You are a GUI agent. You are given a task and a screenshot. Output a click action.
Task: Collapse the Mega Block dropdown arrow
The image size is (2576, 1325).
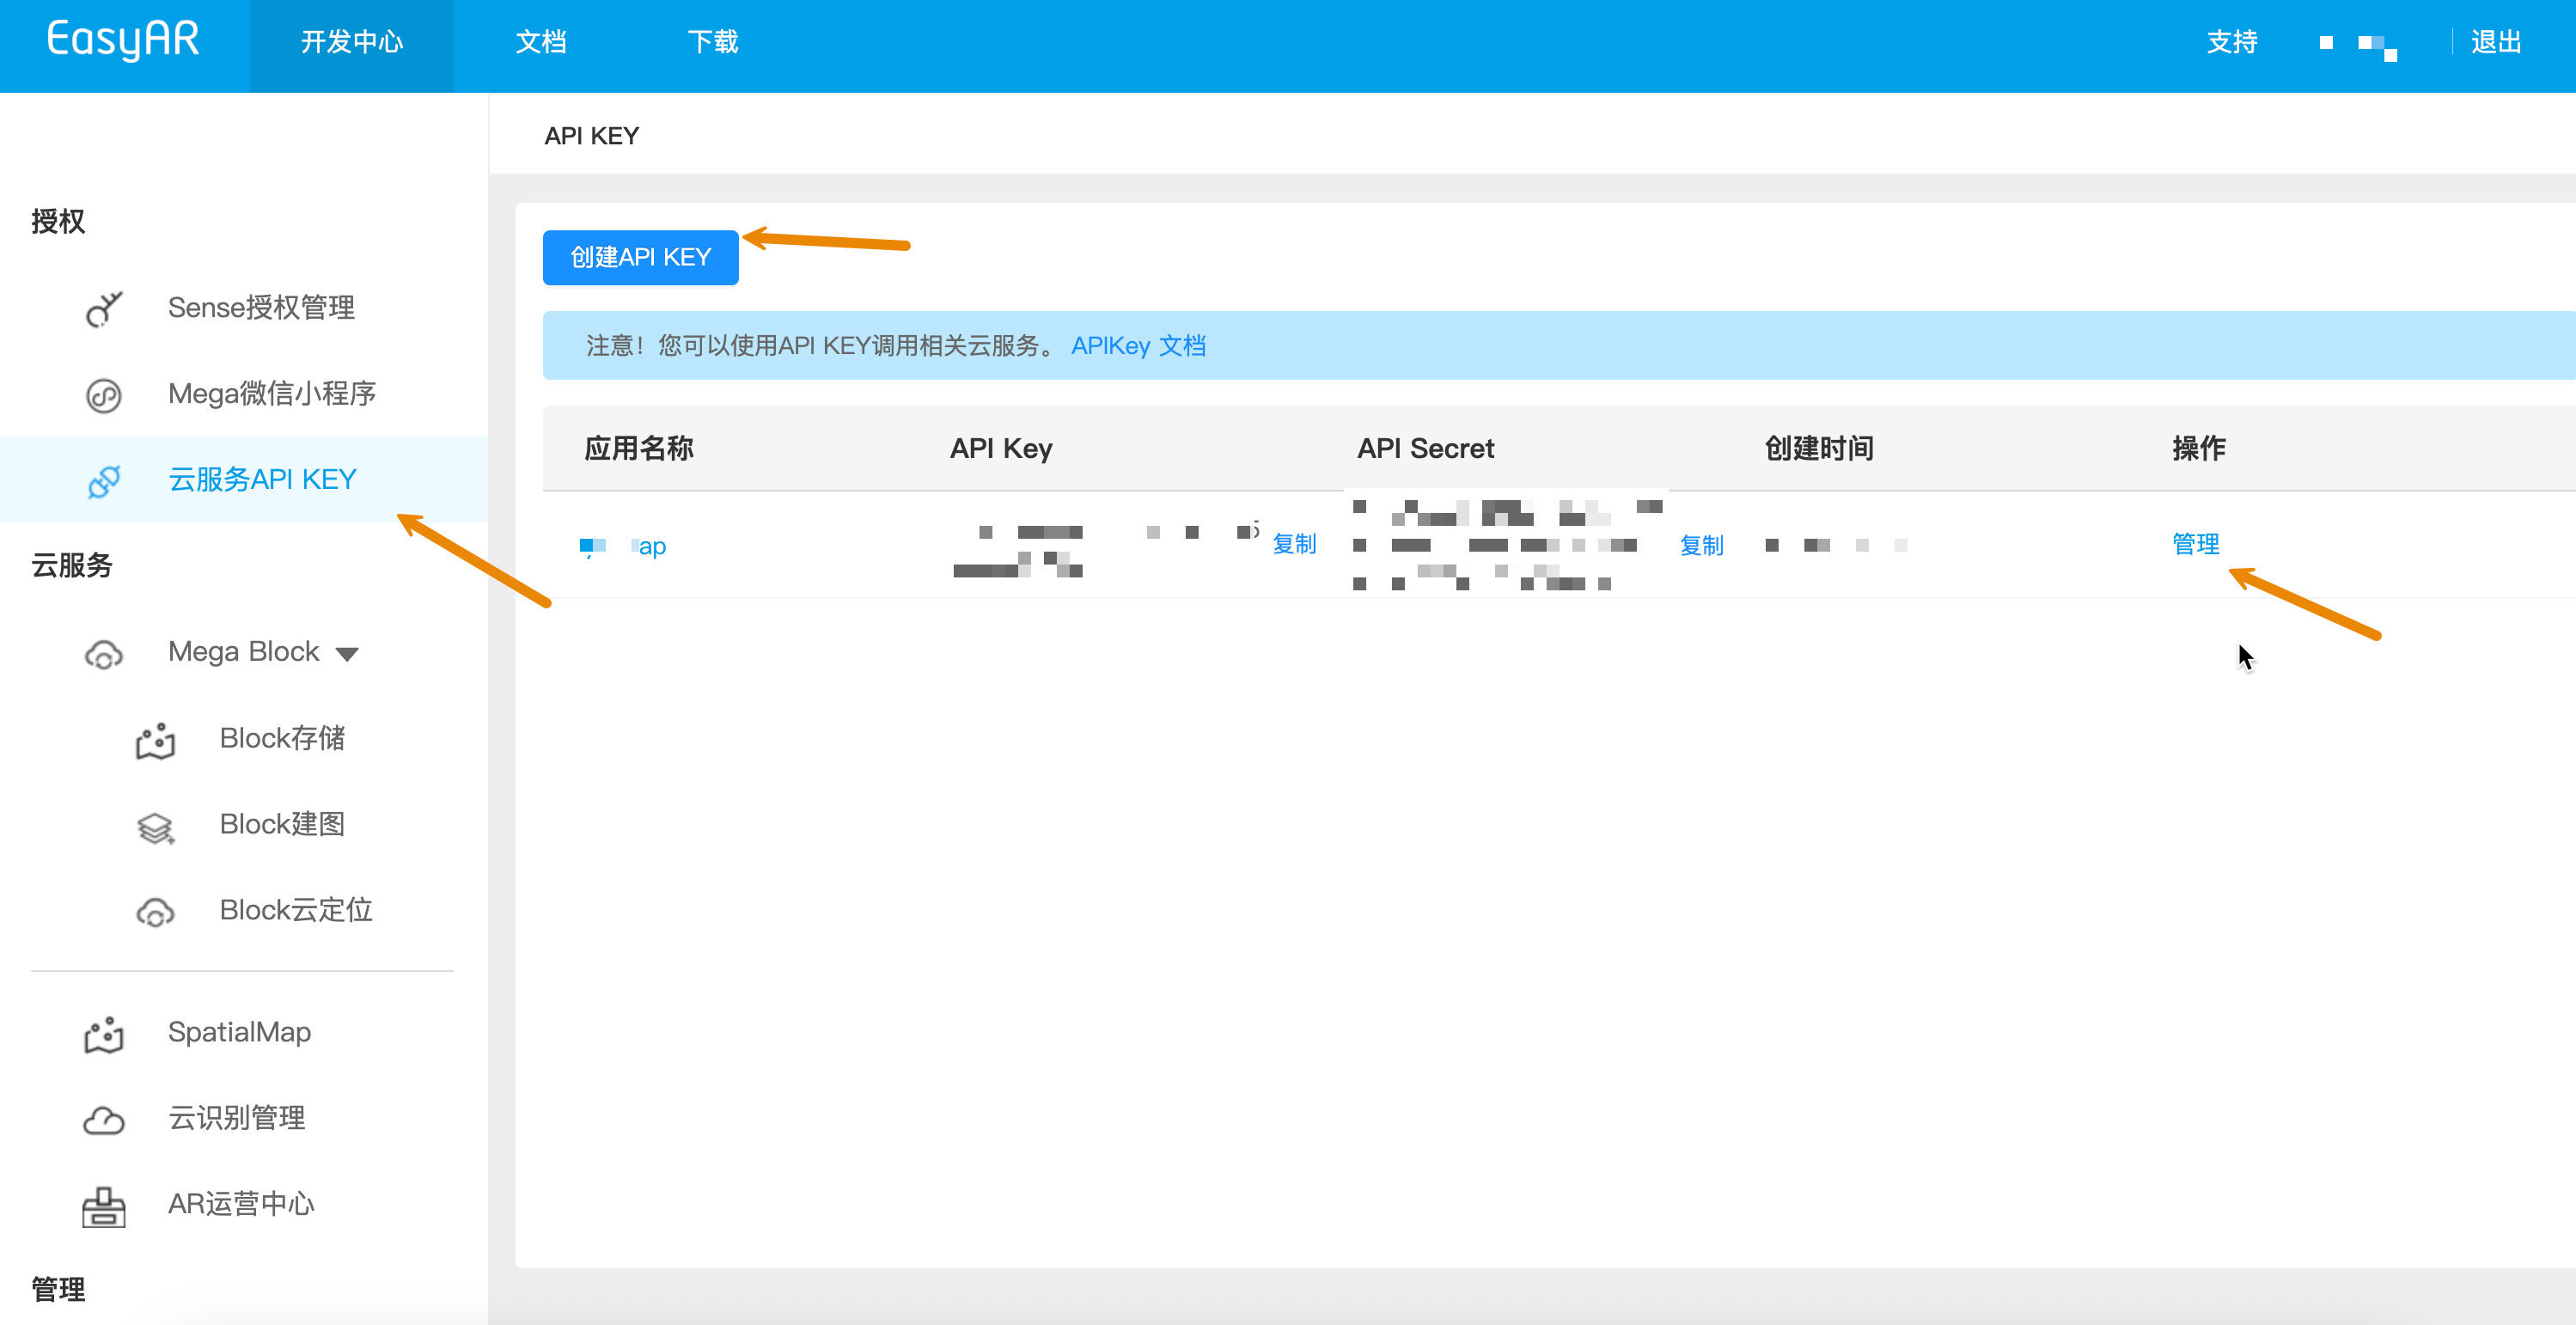coord(347,654)
